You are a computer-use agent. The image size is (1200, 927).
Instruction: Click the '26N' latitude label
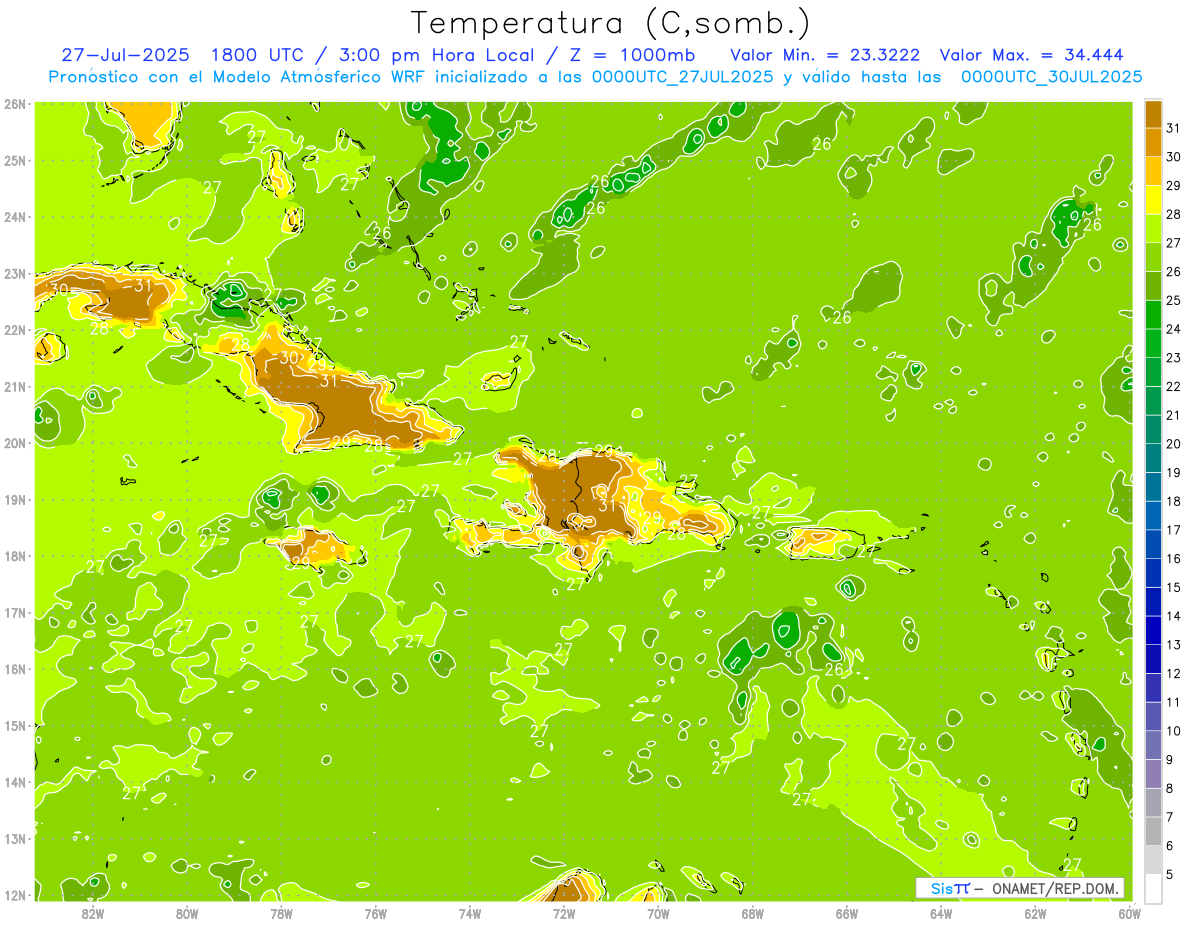click(14, 104)
